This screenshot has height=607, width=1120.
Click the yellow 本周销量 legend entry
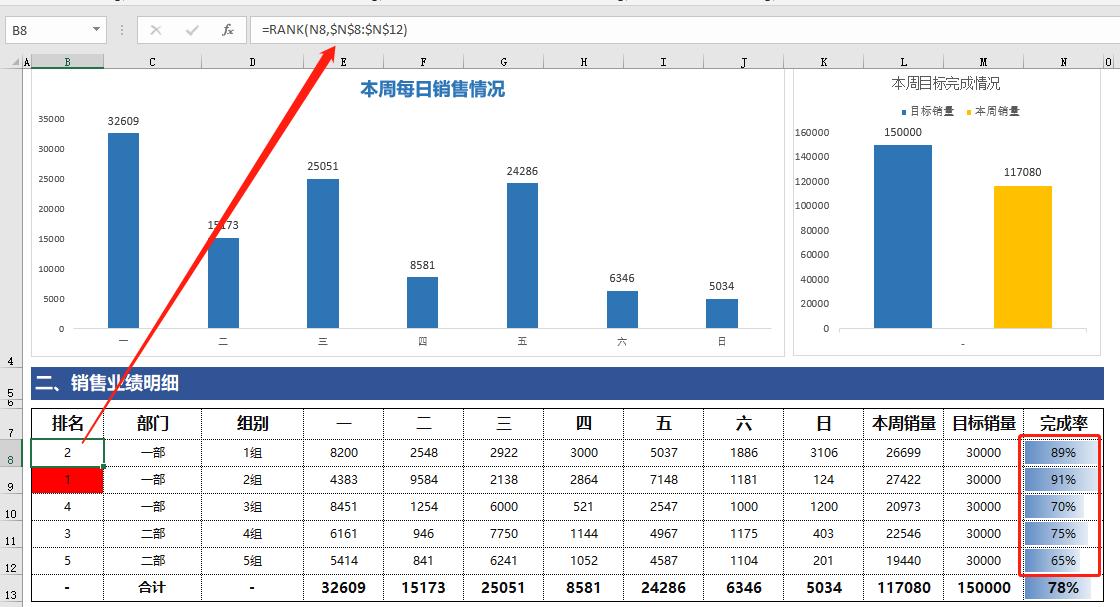coord(992,111)
